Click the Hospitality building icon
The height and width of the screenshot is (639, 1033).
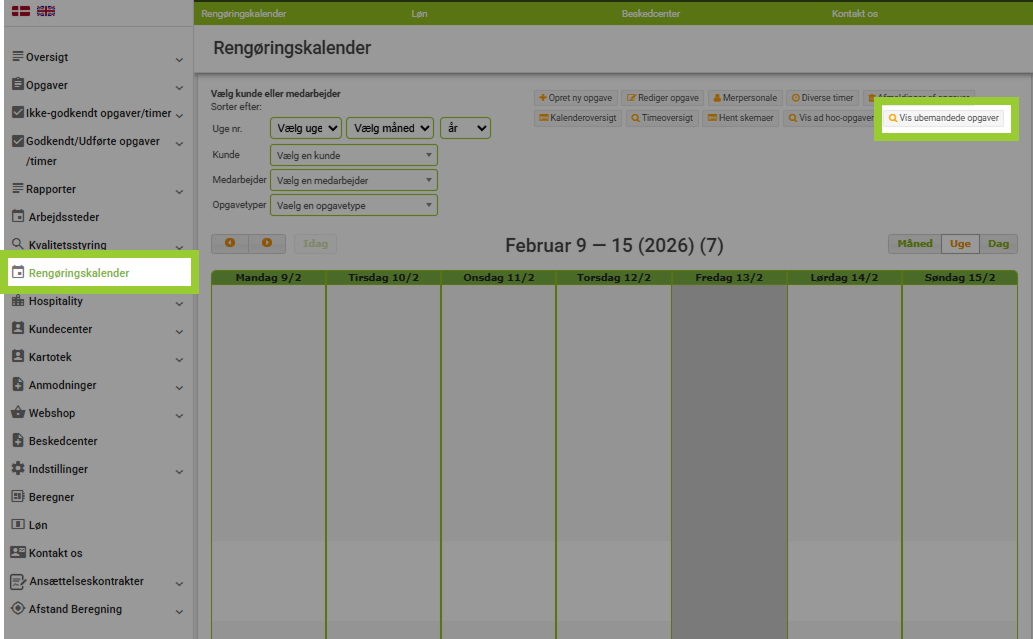(x=18, y=301)
